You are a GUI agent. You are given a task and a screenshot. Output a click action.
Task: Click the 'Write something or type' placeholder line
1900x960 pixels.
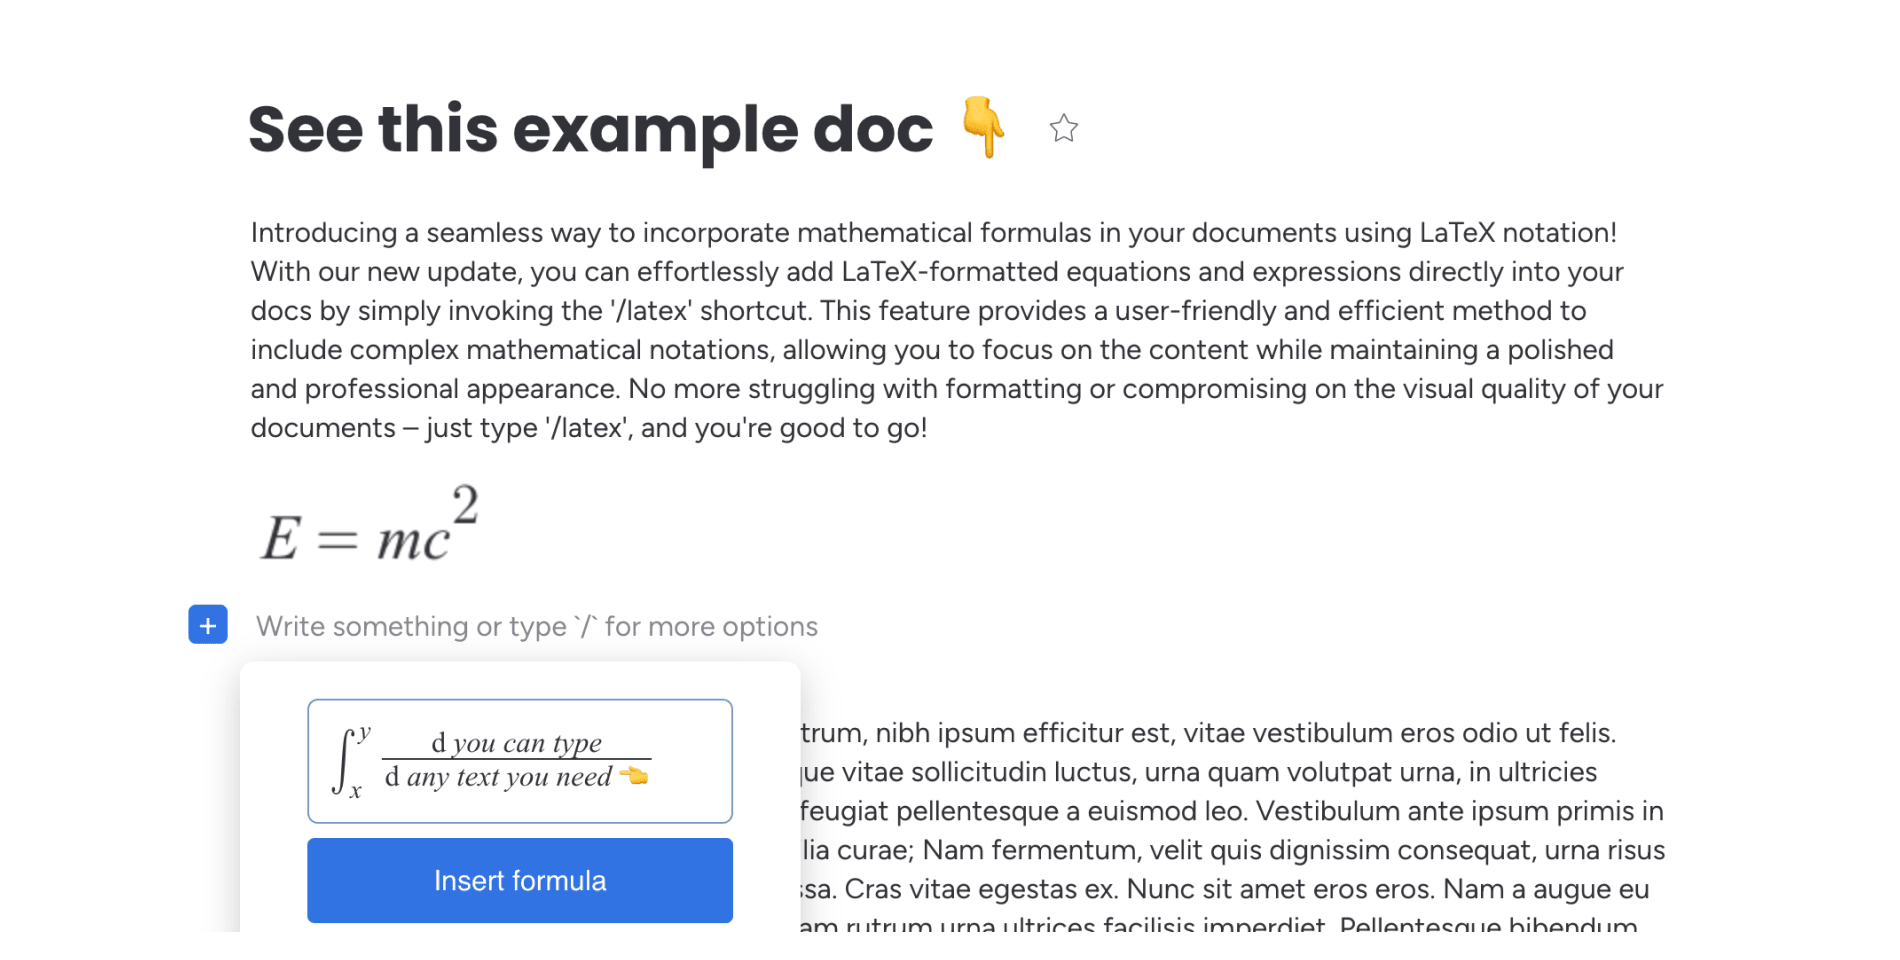(537, 626)
